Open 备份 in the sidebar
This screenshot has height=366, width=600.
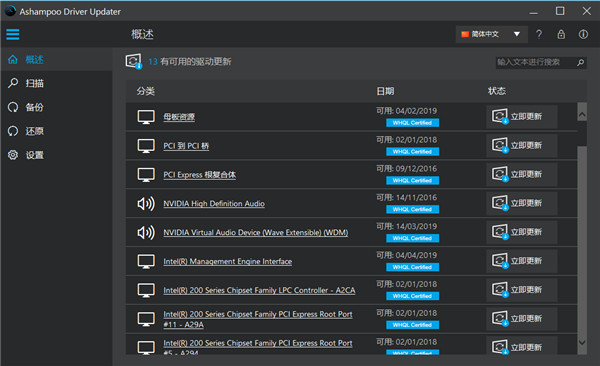pos(57,107)
